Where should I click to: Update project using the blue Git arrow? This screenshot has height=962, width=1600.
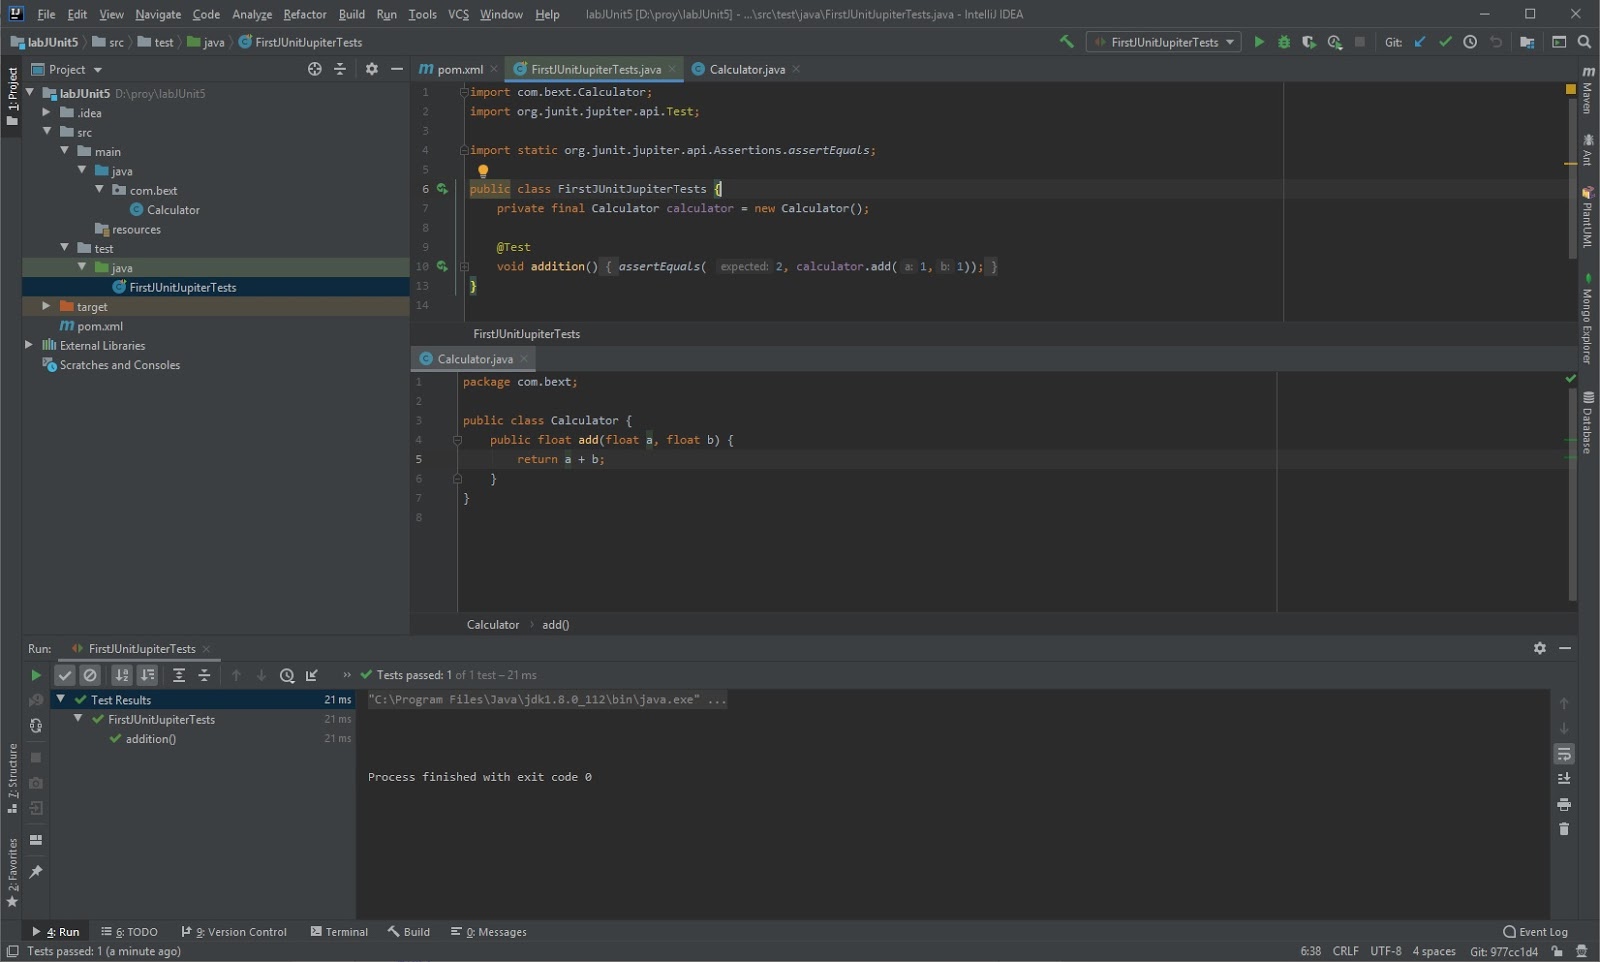tap(1421, 42)
